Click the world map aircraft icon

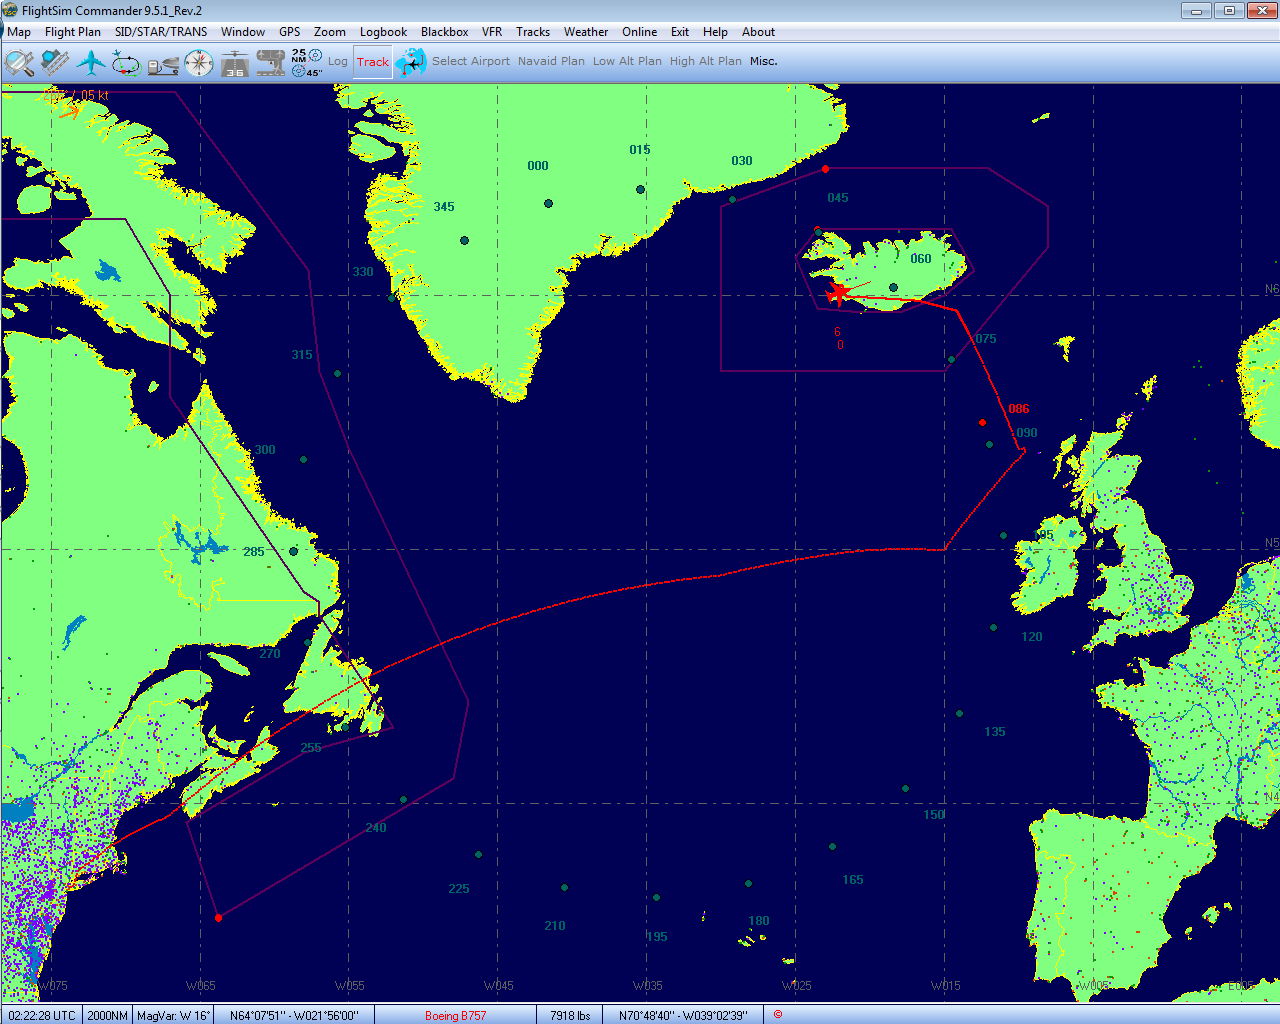(x=410, y=62)
